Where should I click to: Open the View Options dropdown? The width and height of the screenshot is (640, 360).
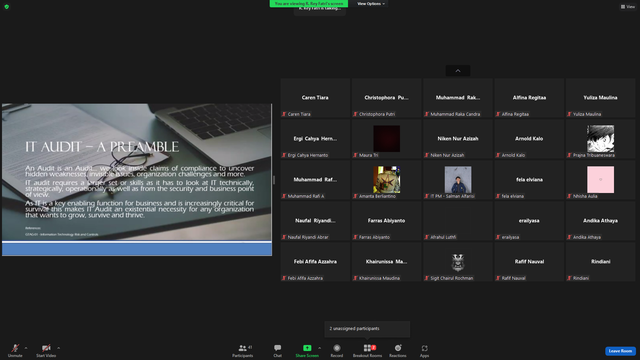(371, 4)
